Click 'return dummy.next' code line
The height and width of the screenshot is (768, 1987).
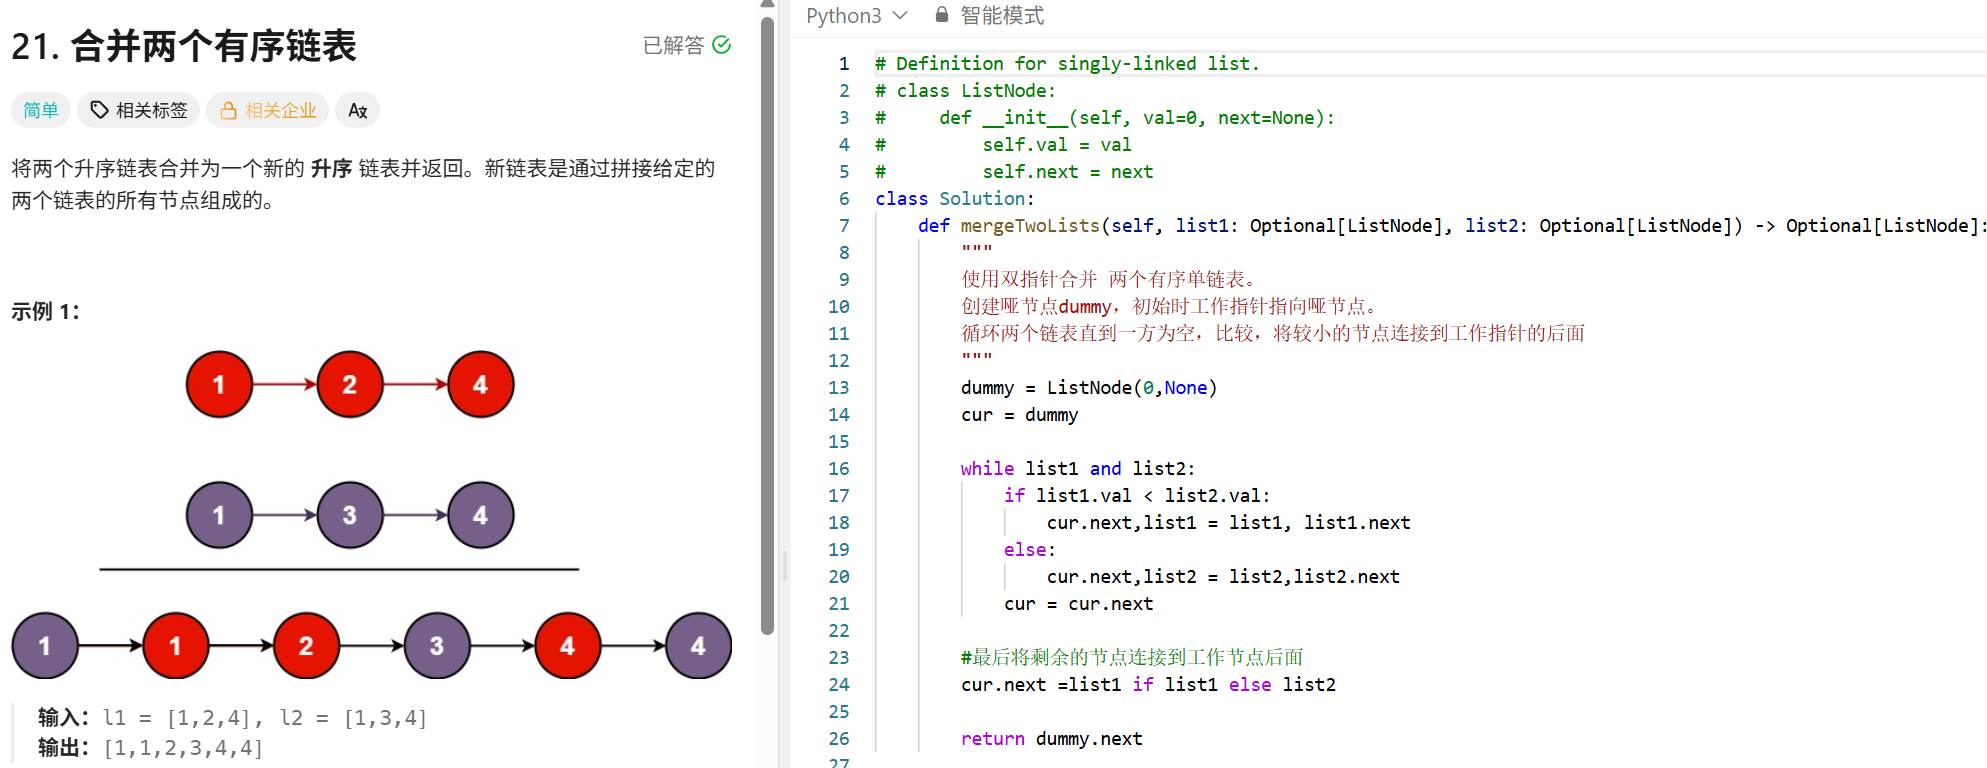coord(1051,739)
